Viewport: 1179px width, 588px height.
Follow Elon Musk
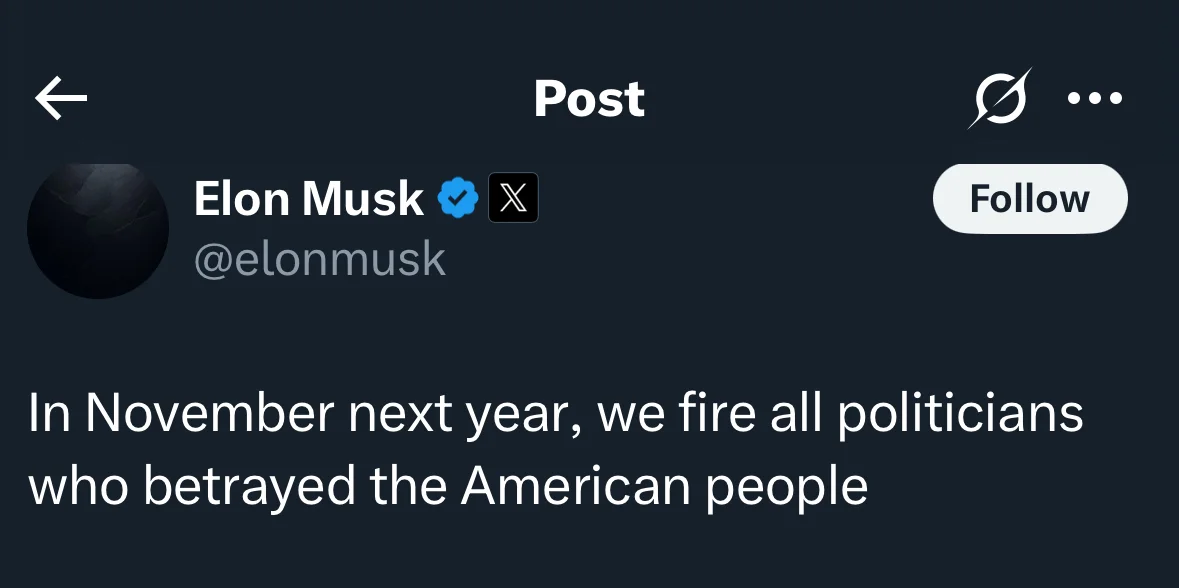click(x=1029, y=199)
